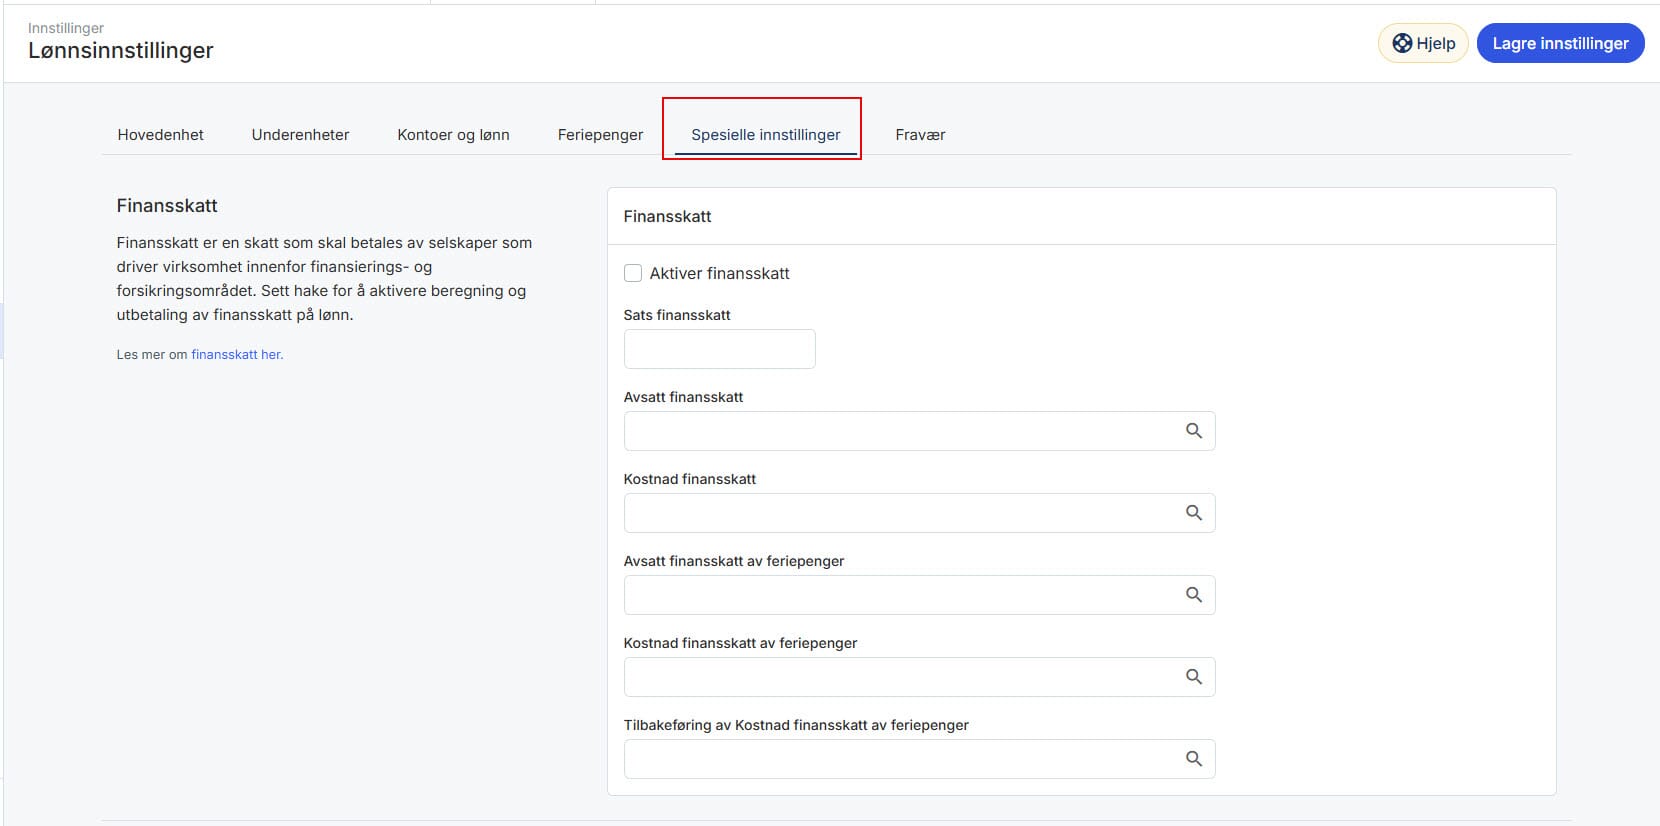Screen dimensions: 1660x826
Task: Open the Fravær tab
Action: pos(920,135)
